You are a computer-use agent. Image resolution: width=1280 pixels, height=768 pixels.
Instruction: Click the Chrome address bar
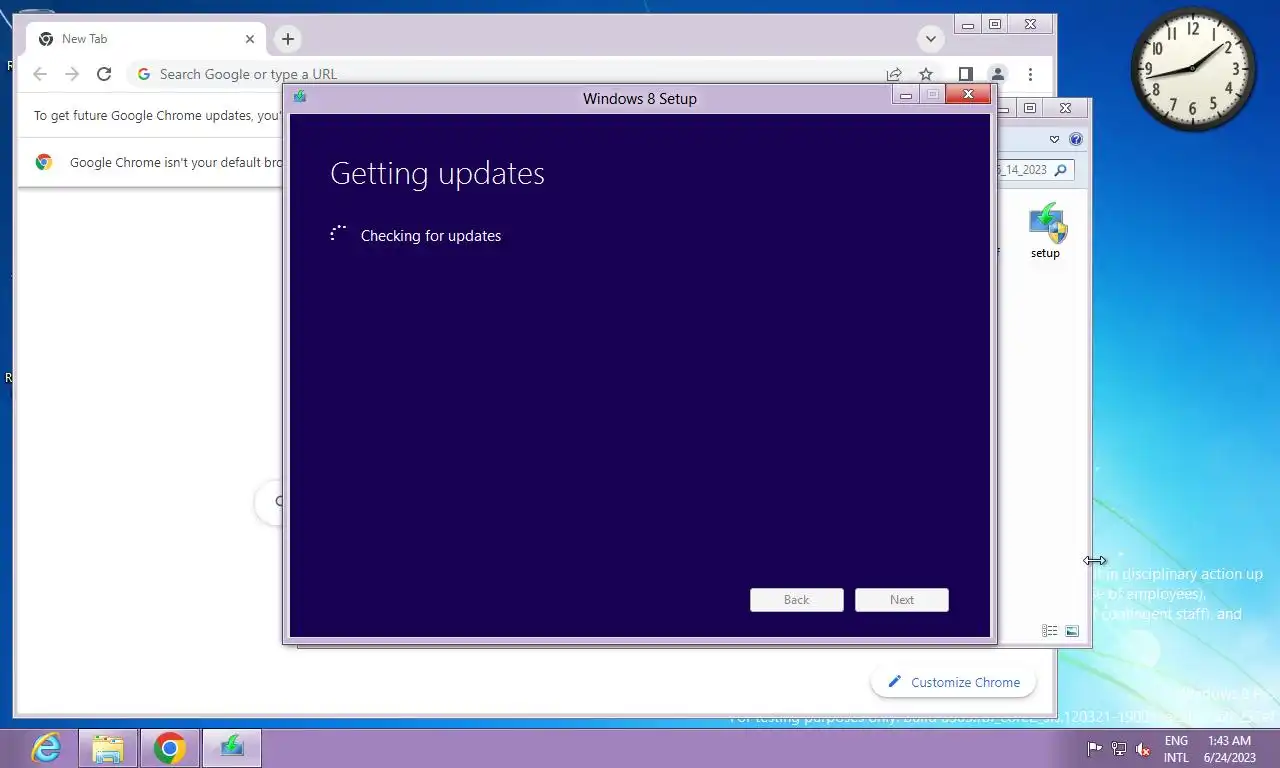click(x=510, y=74)
